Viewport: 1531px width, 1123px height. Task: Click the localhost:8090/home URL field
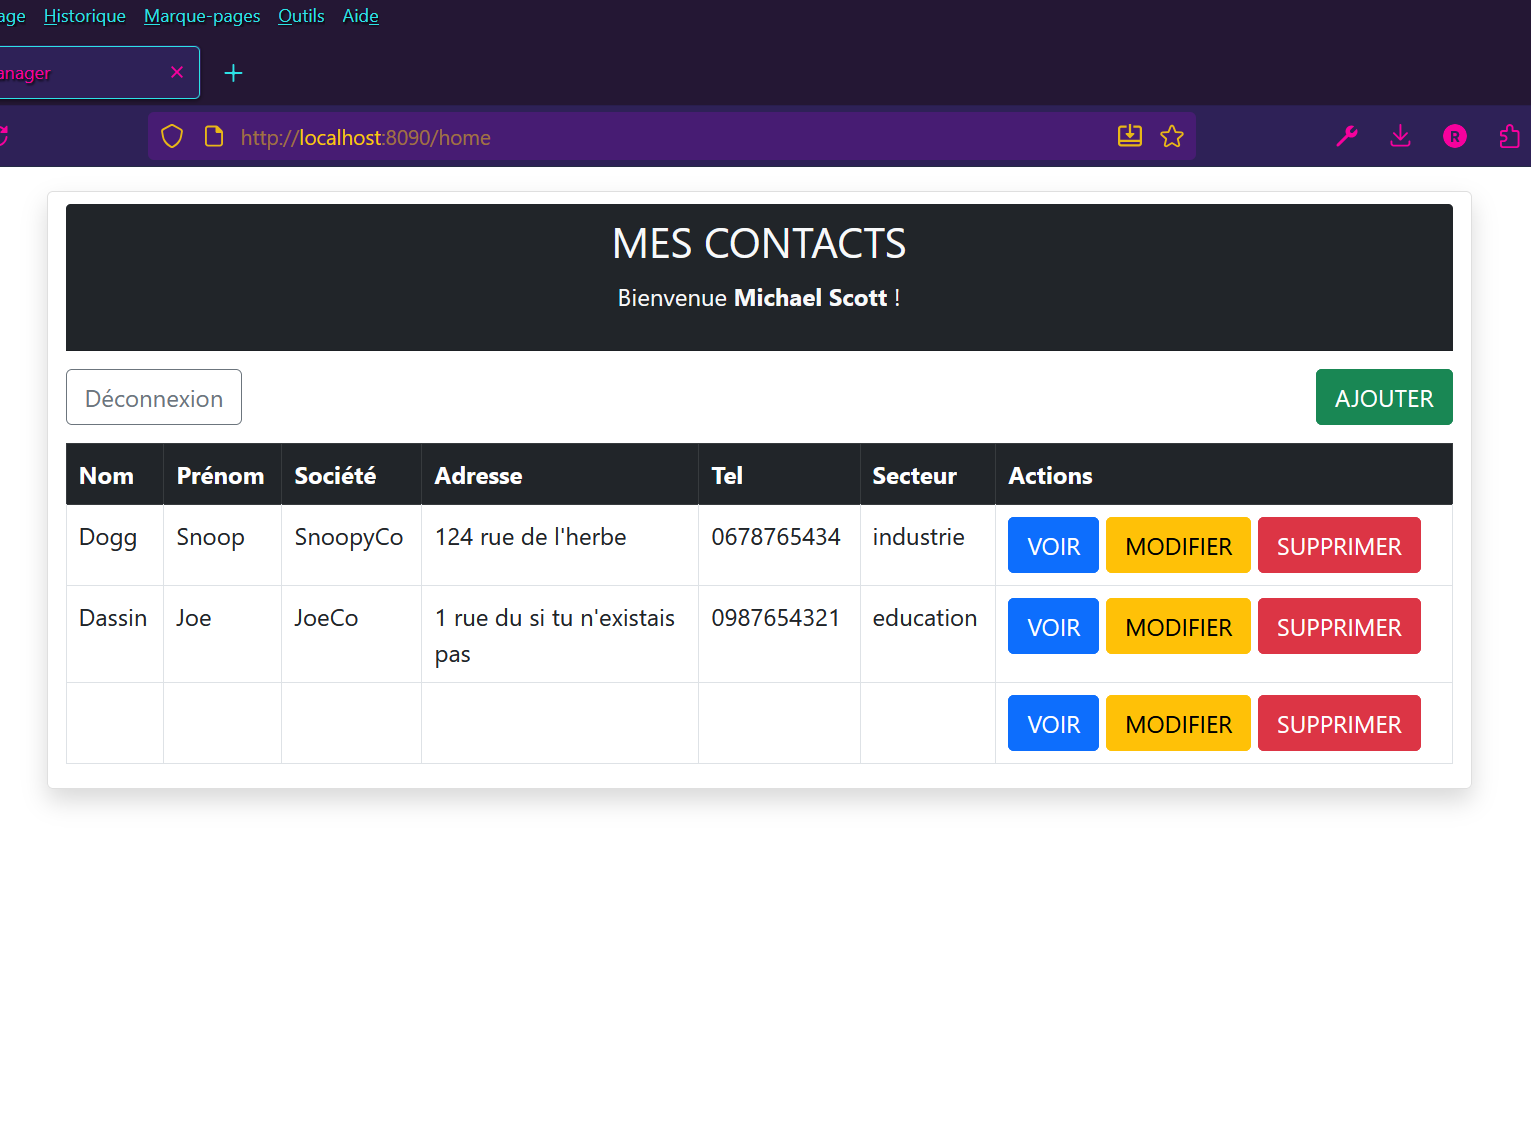(670, 137)
